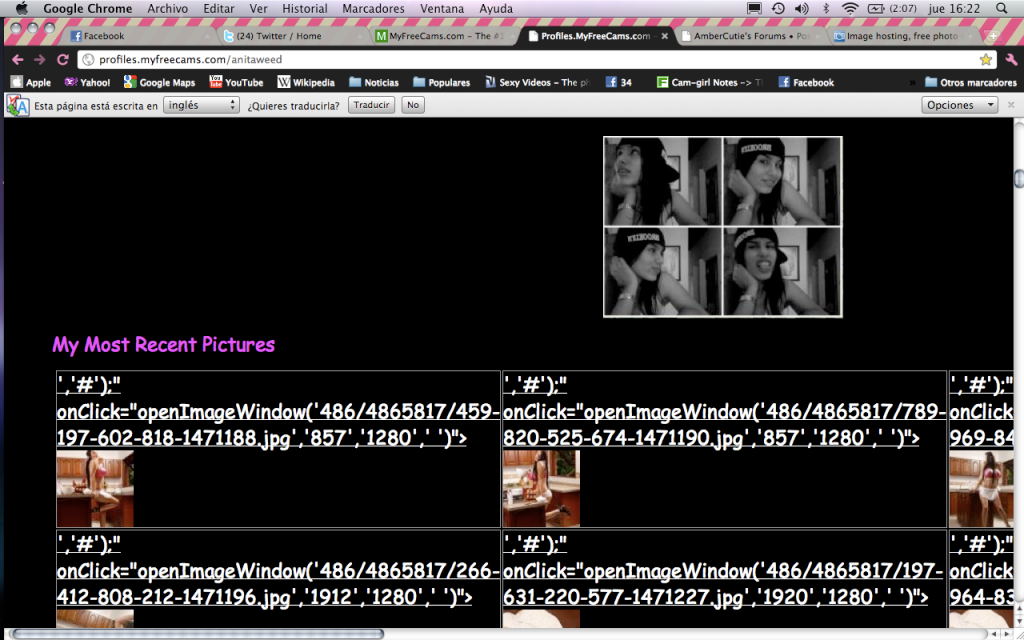Click the My Most Recent Pictures heading
Screen dimensions: 1024x640
[x=163, y=344]
